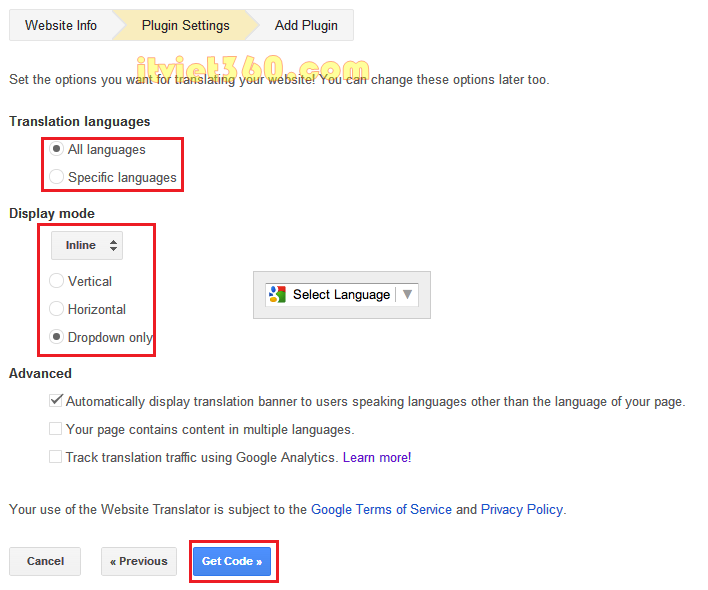Screen dimensions: 708x590
Task: Uncheck automatically display translation banner
Action: [56, 401]
